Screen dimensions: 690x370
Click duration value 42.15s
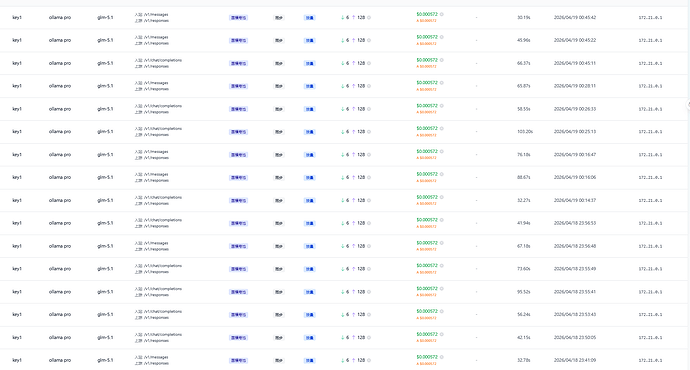pyautogui.click(x=524, y=338)
